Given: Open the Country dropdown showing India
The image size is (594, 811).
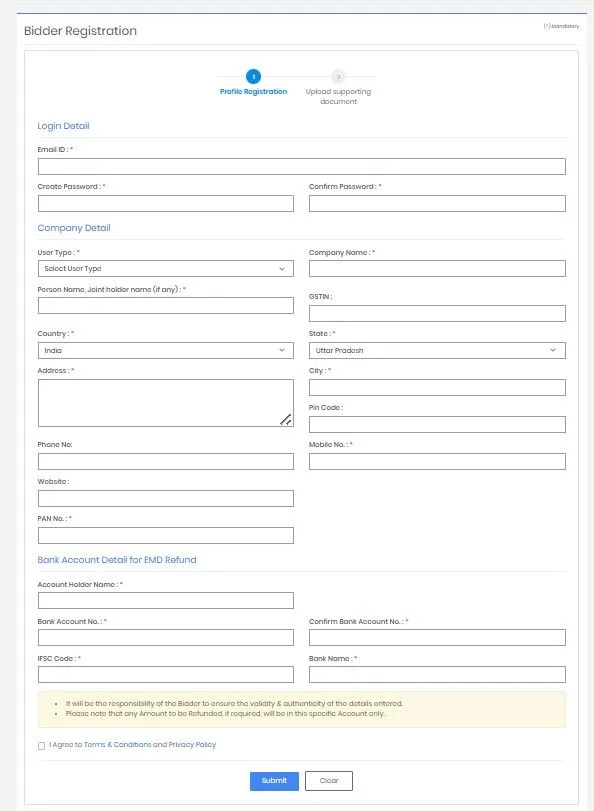Looking at the screenshot, I should (165, 350).
